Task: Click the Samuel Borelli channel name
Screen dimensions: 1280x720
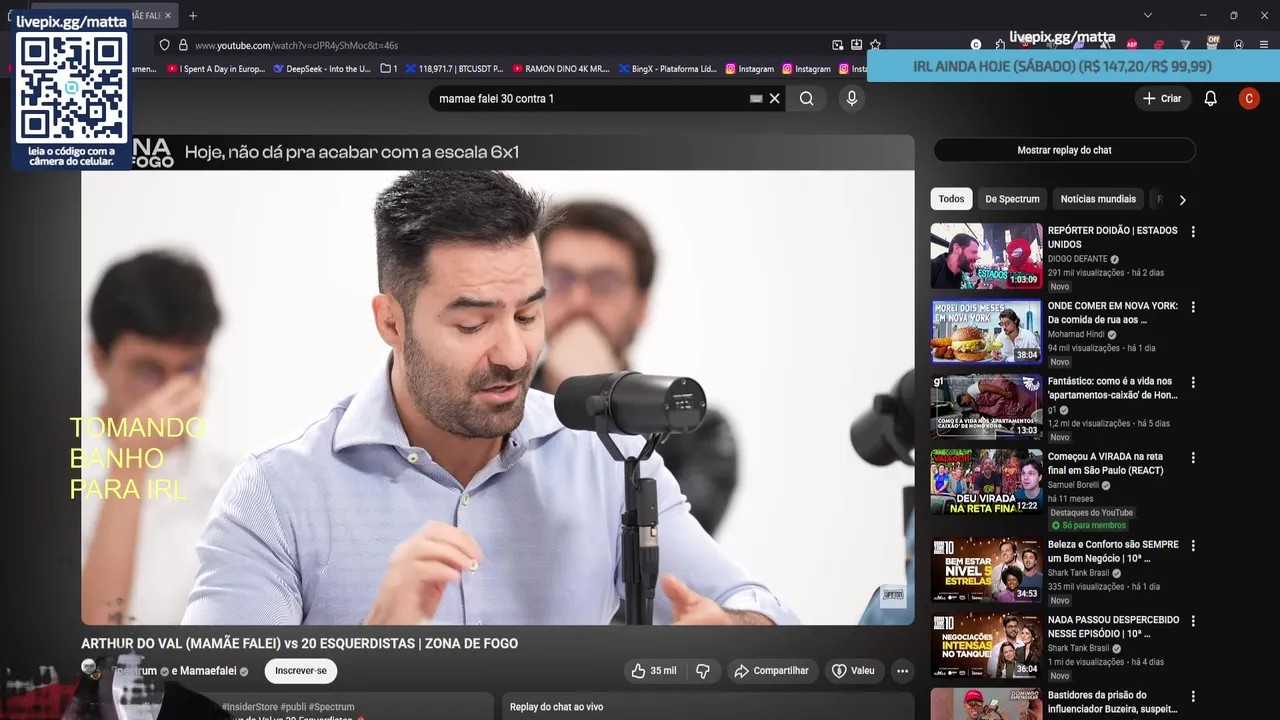Action: tap(1073, 485)
